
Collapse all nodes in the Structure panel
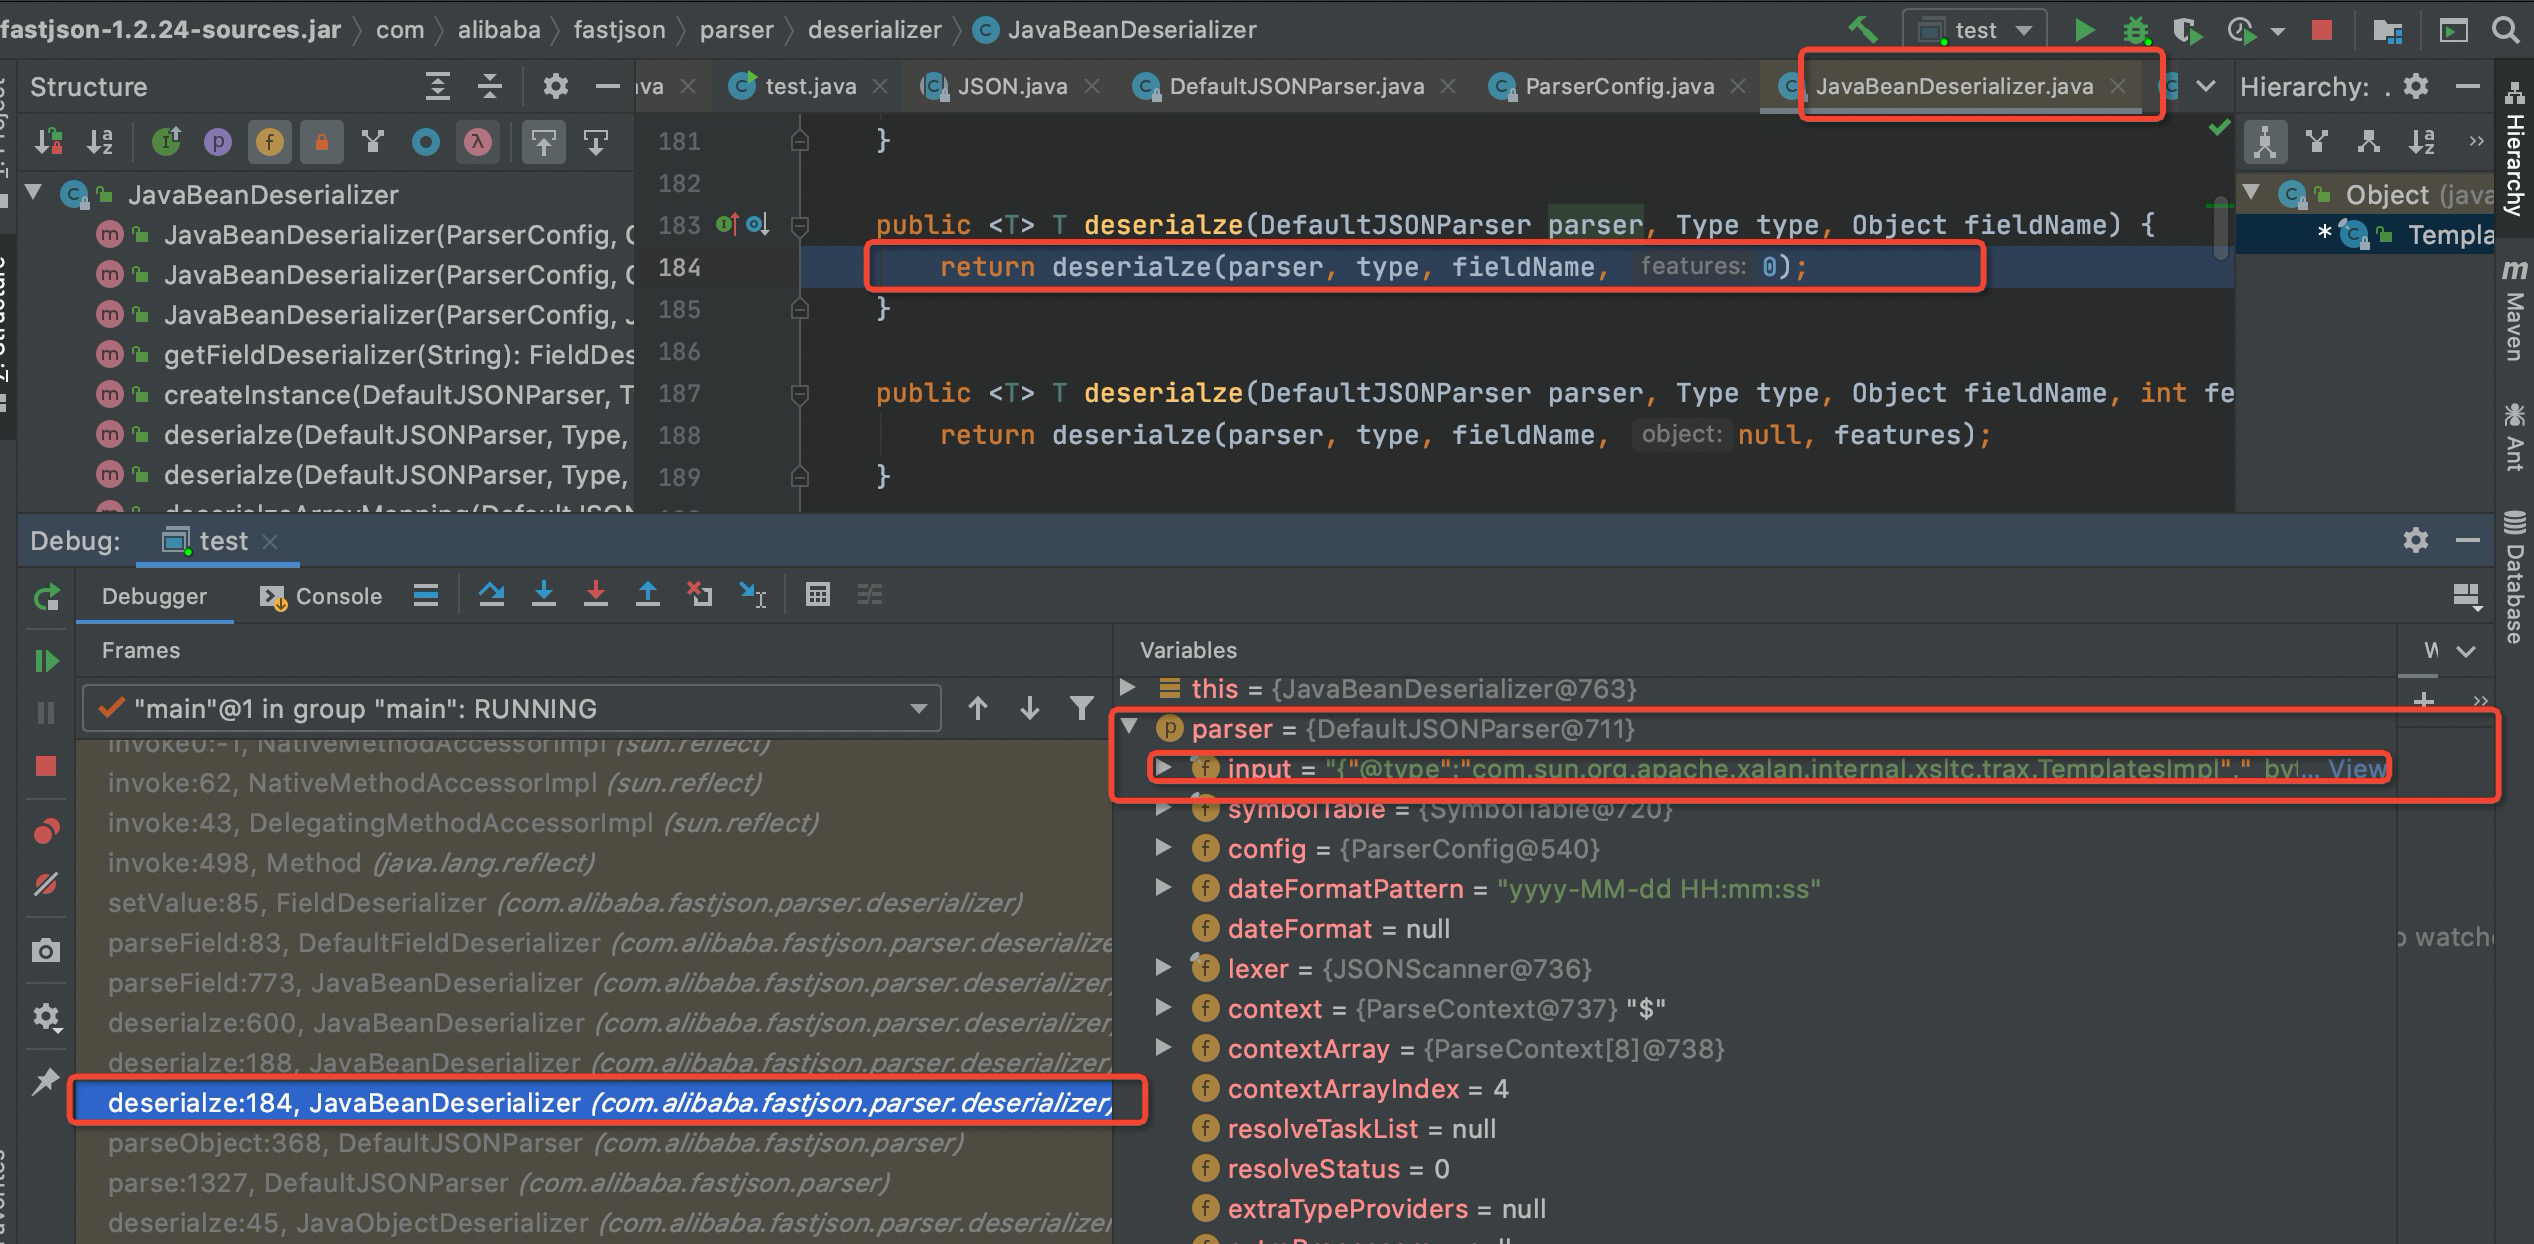pos(489,87)
